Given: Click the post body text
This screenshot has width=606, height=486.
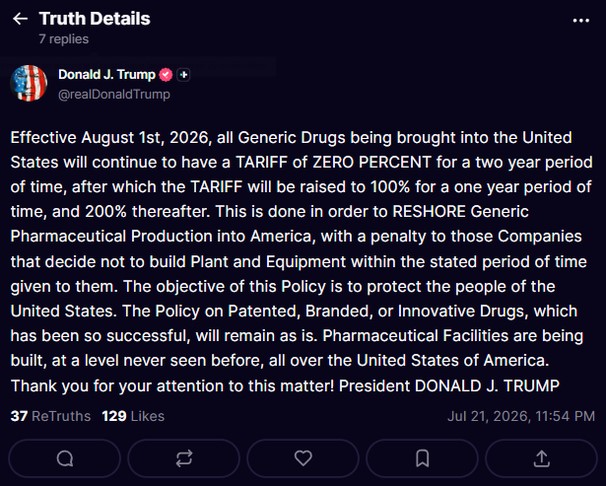Looking at the screenshot, I should [x=301, y=262].
